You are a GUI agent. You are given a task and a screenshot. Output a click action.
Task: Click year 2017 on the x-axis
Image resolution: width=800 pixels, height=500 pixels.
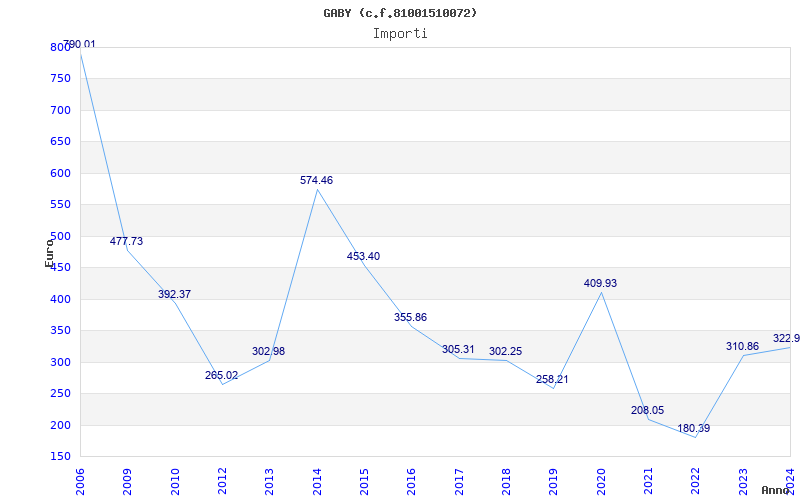459,482
